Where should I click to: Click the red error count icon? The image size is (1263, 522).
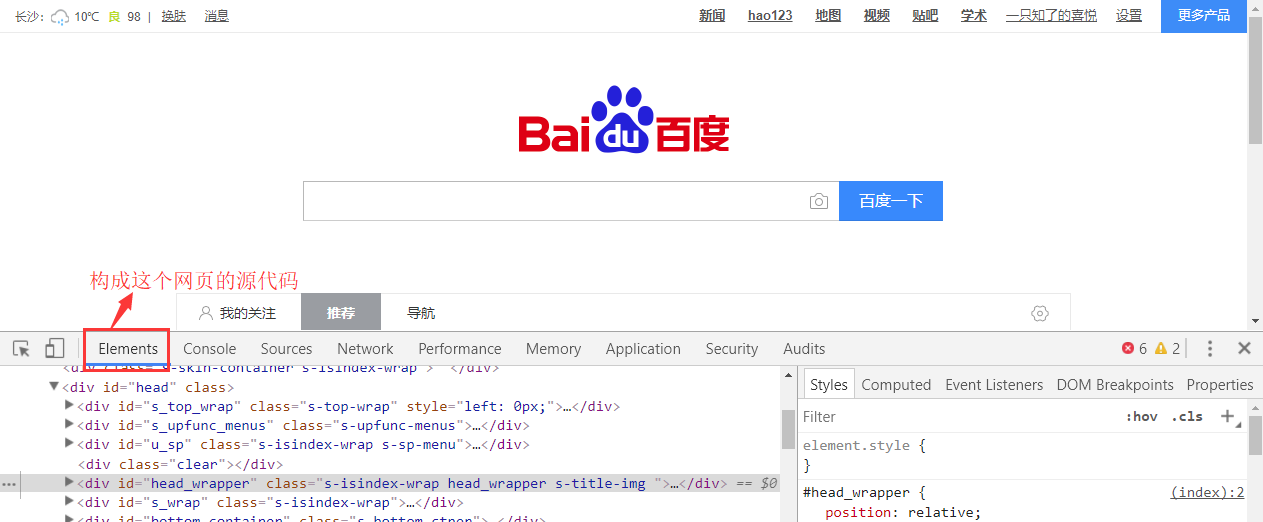pyautogui.click(x=1128, y=349)
